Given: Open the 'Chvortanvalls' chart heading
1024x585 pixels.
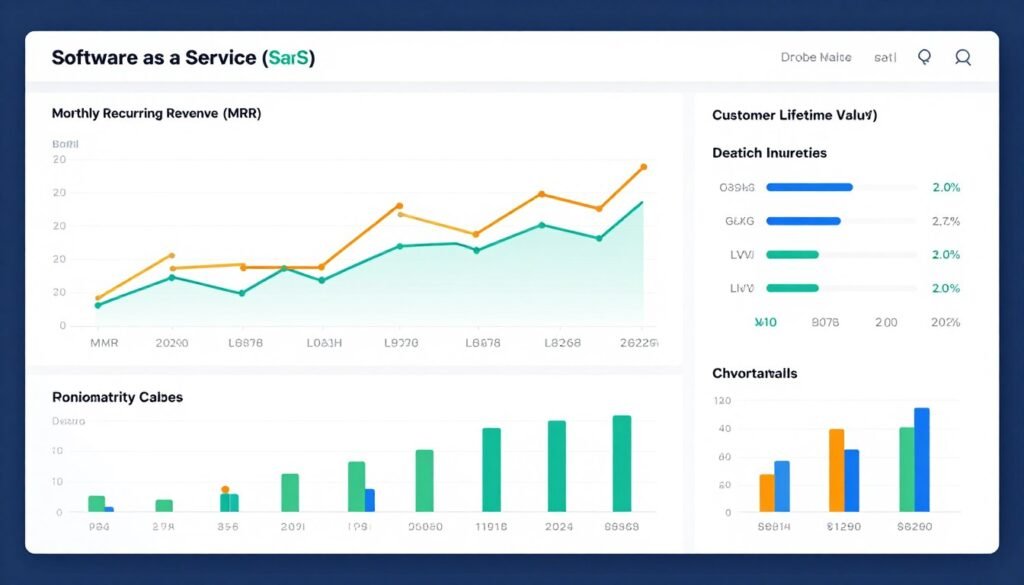Looking at the screenshot, I should coord(754,373).
